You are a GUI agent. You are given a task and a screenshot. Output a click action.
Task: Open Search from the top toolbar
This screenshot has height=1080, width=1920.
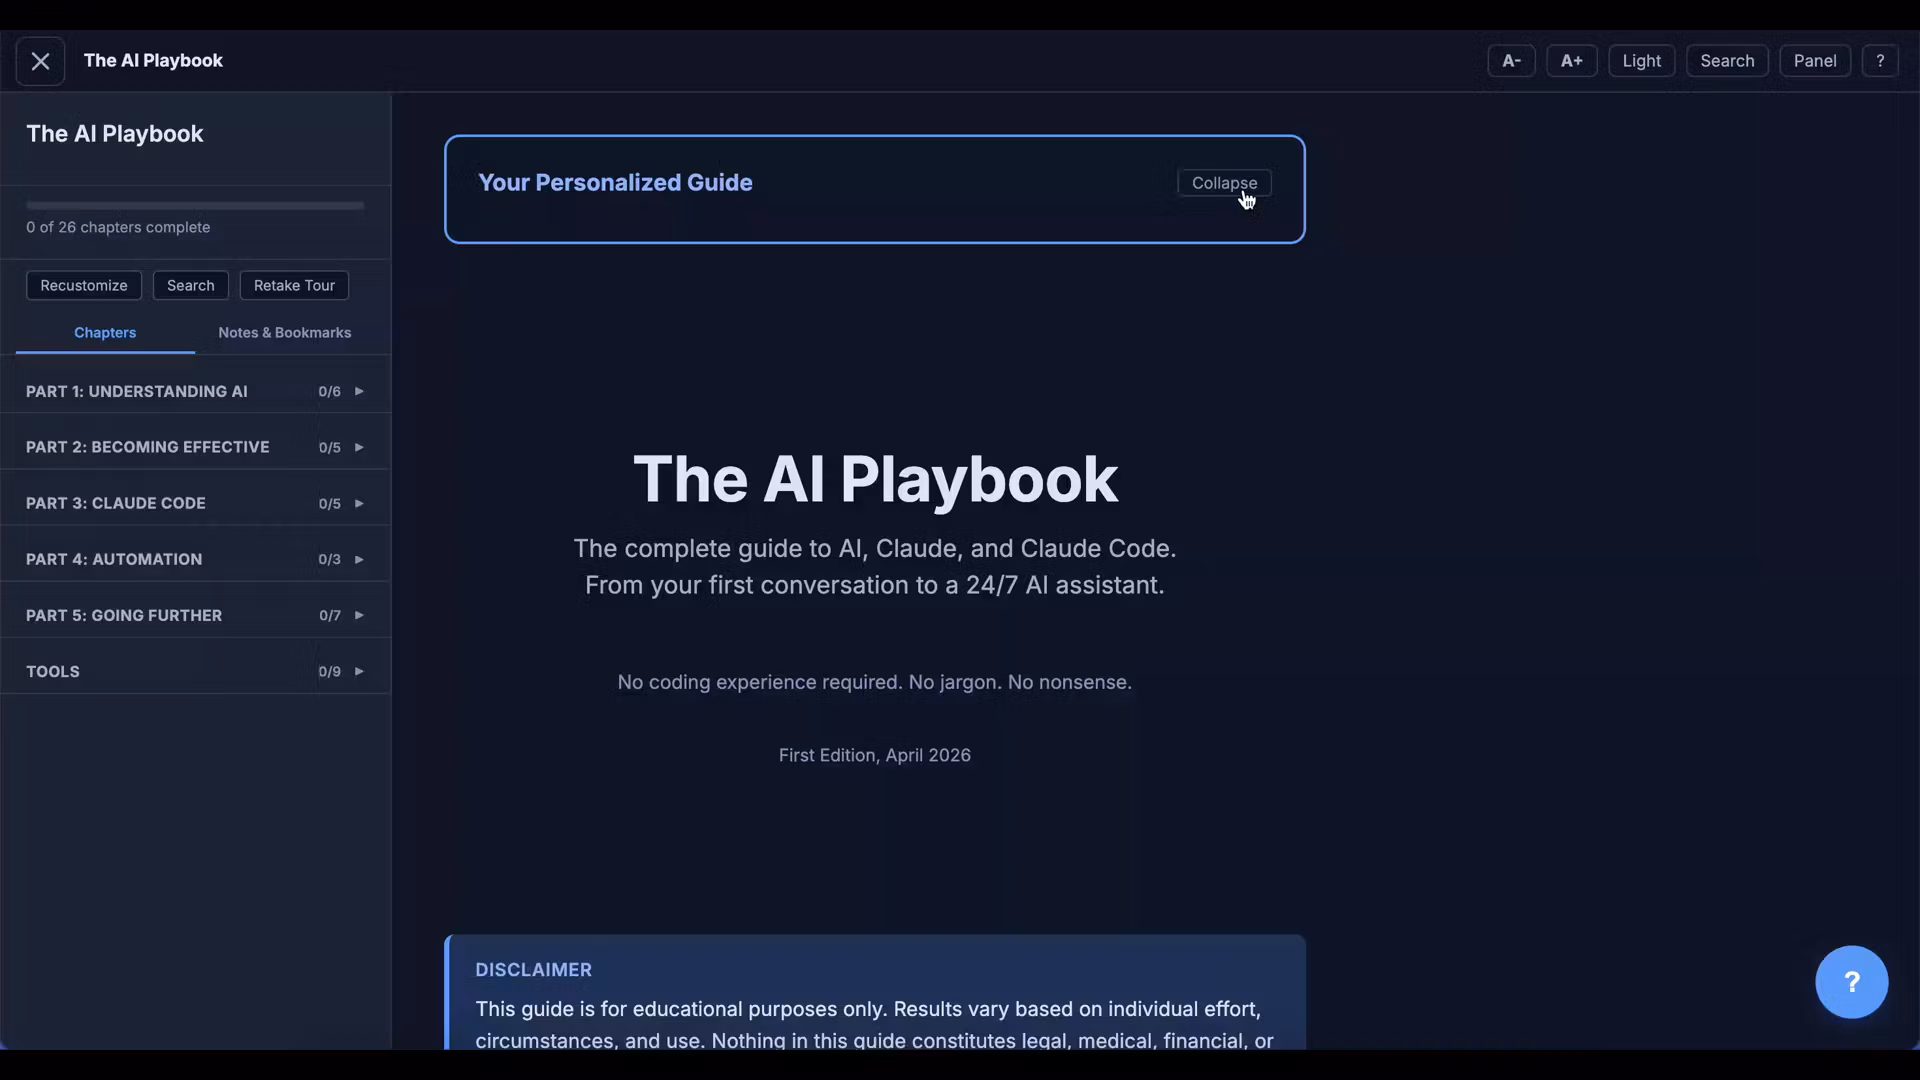pos(1727,61)
